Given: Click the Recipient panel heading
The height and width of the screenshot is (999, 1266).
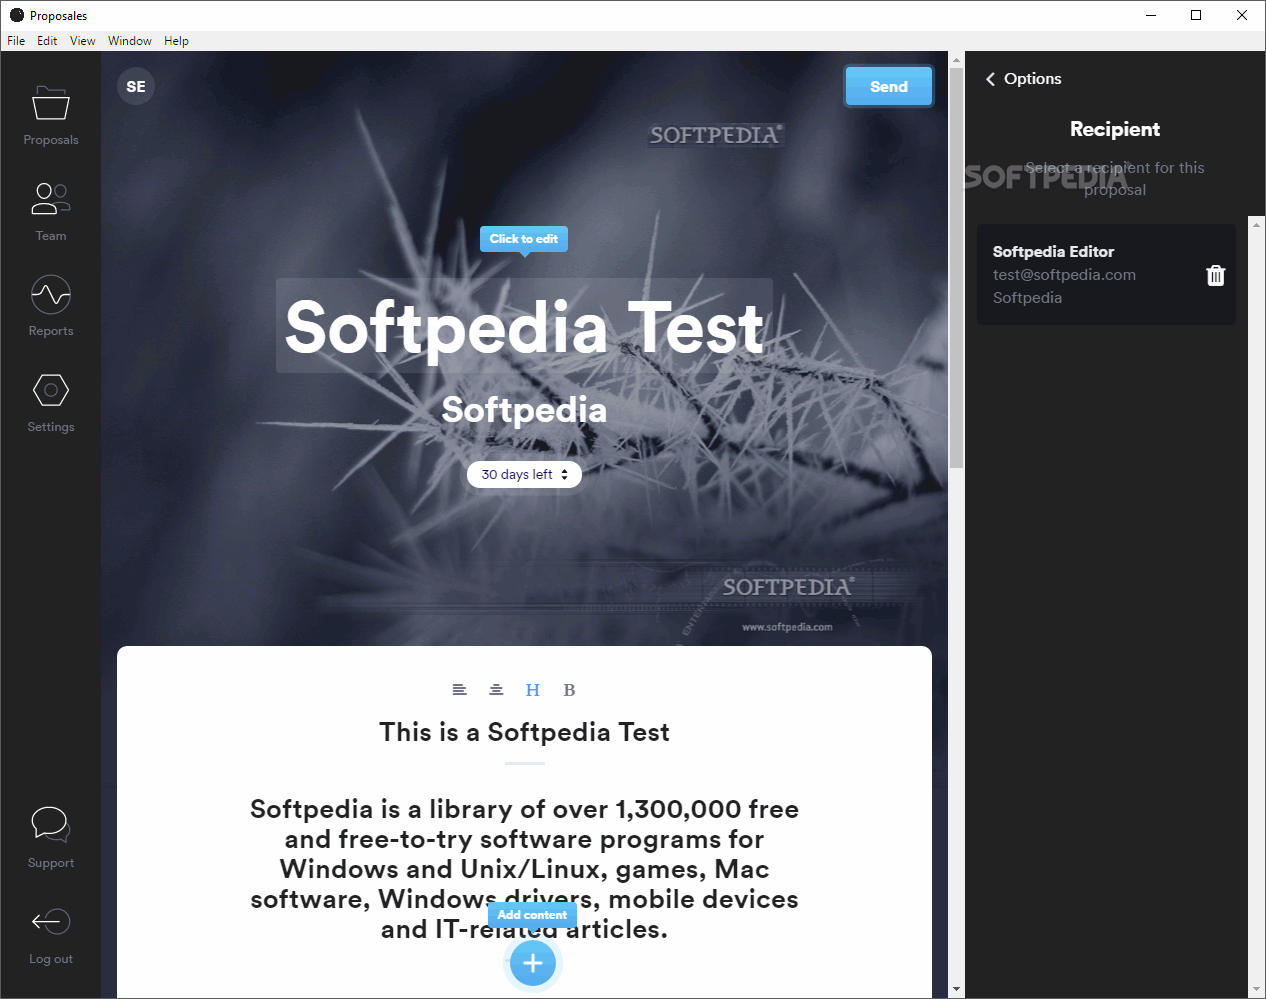Looking at the screenshot, I should point(1115,129).
